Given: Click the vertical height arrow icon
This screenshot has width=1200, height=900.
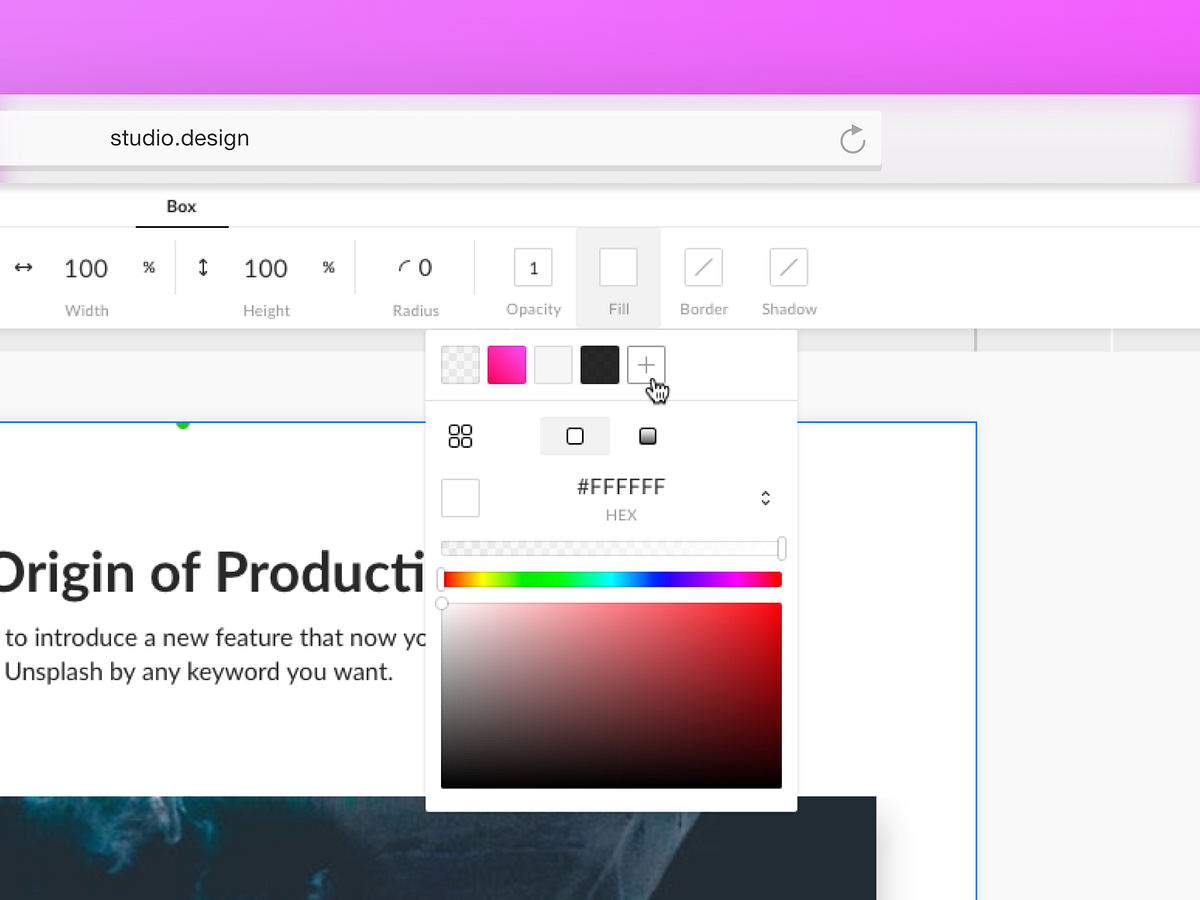Looking at the screenshot, I should (203, 267).
